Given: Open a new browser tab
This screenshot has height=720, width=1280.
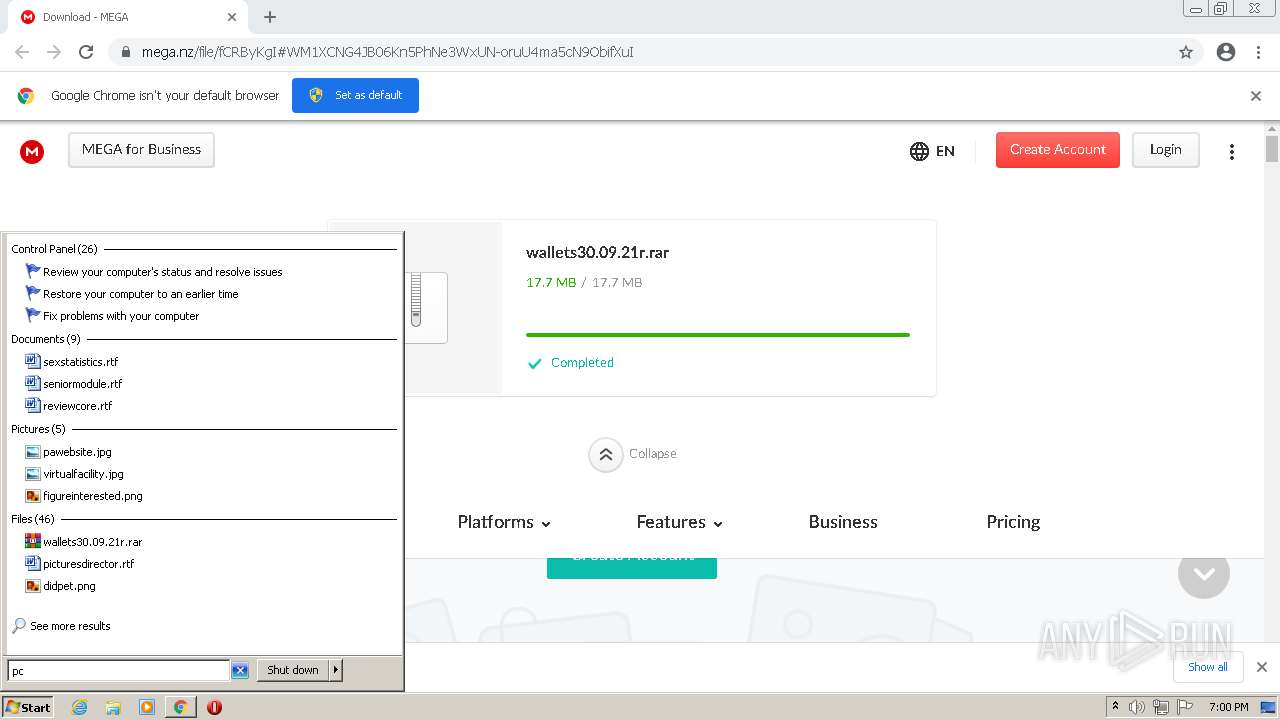Looking at the screenshot, I should click(270, 17).
